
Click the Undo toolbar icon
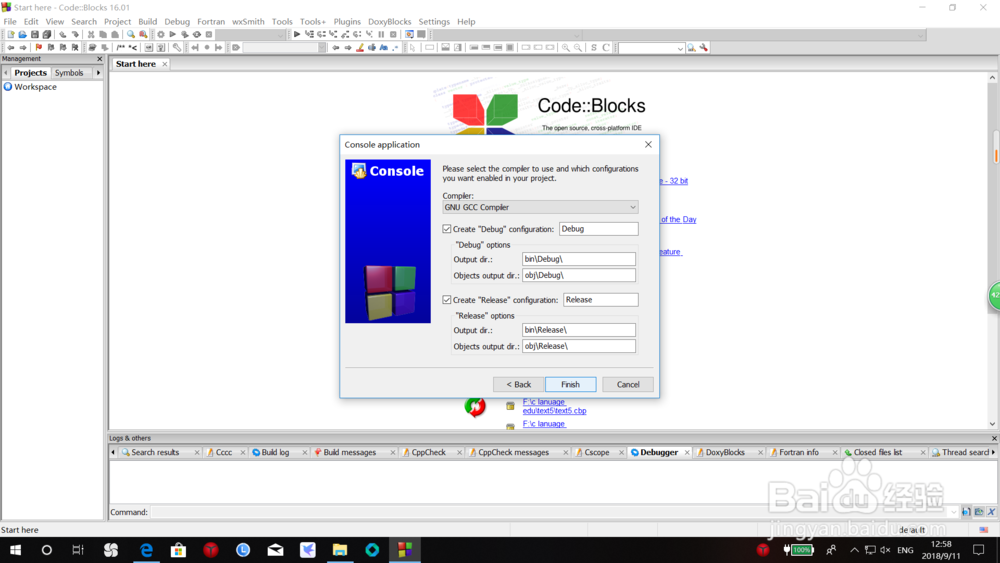coord(62,34)
